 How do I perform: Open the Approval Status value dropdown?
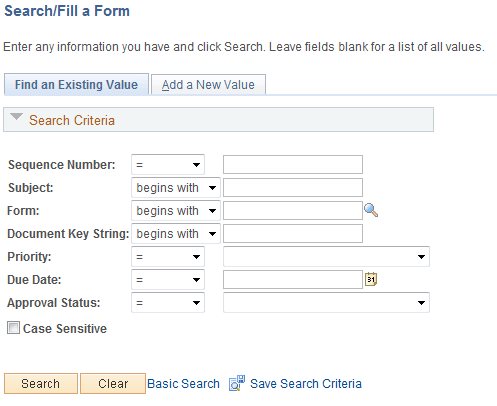coord(326,303)
